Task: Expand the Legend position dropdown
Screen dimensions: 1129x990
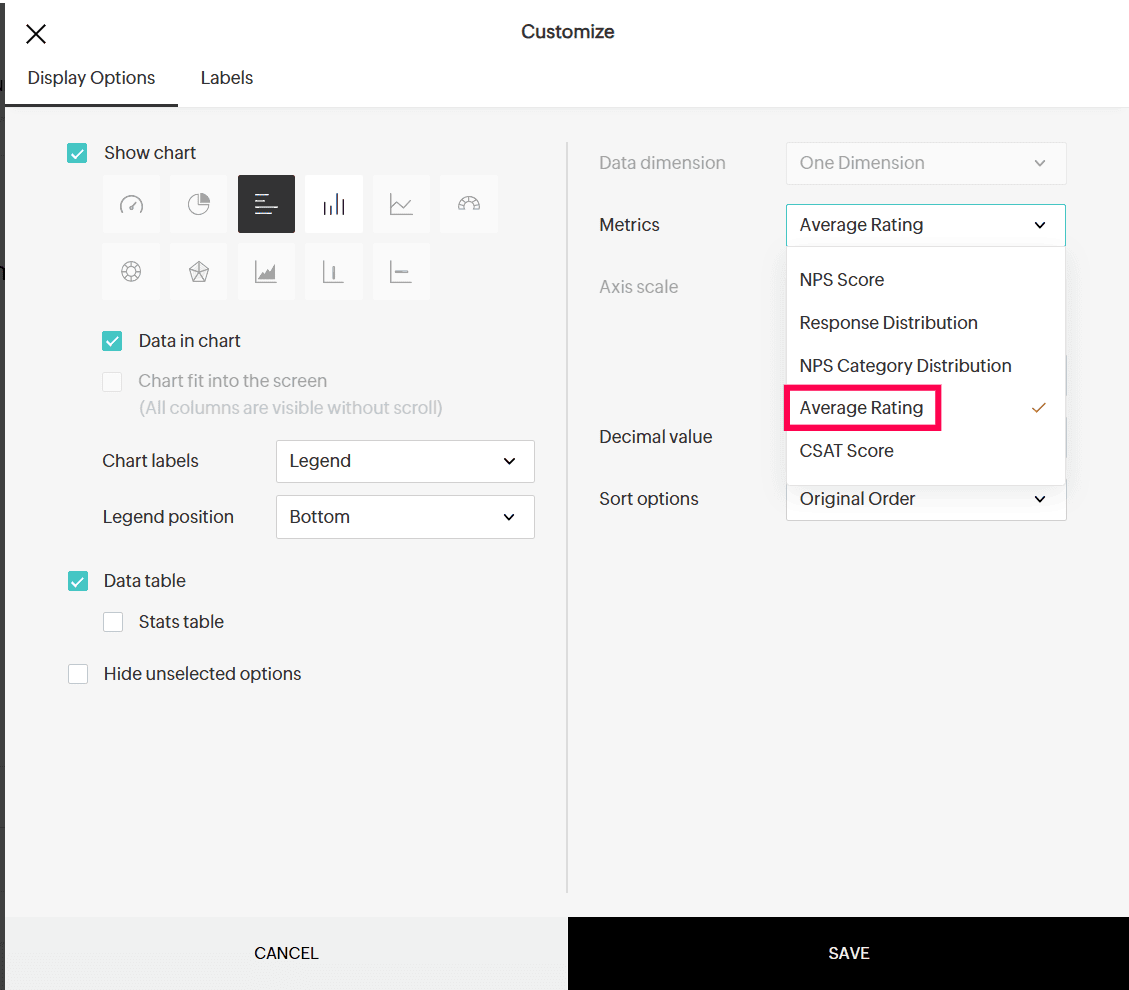Action: [x=405, y=517]
